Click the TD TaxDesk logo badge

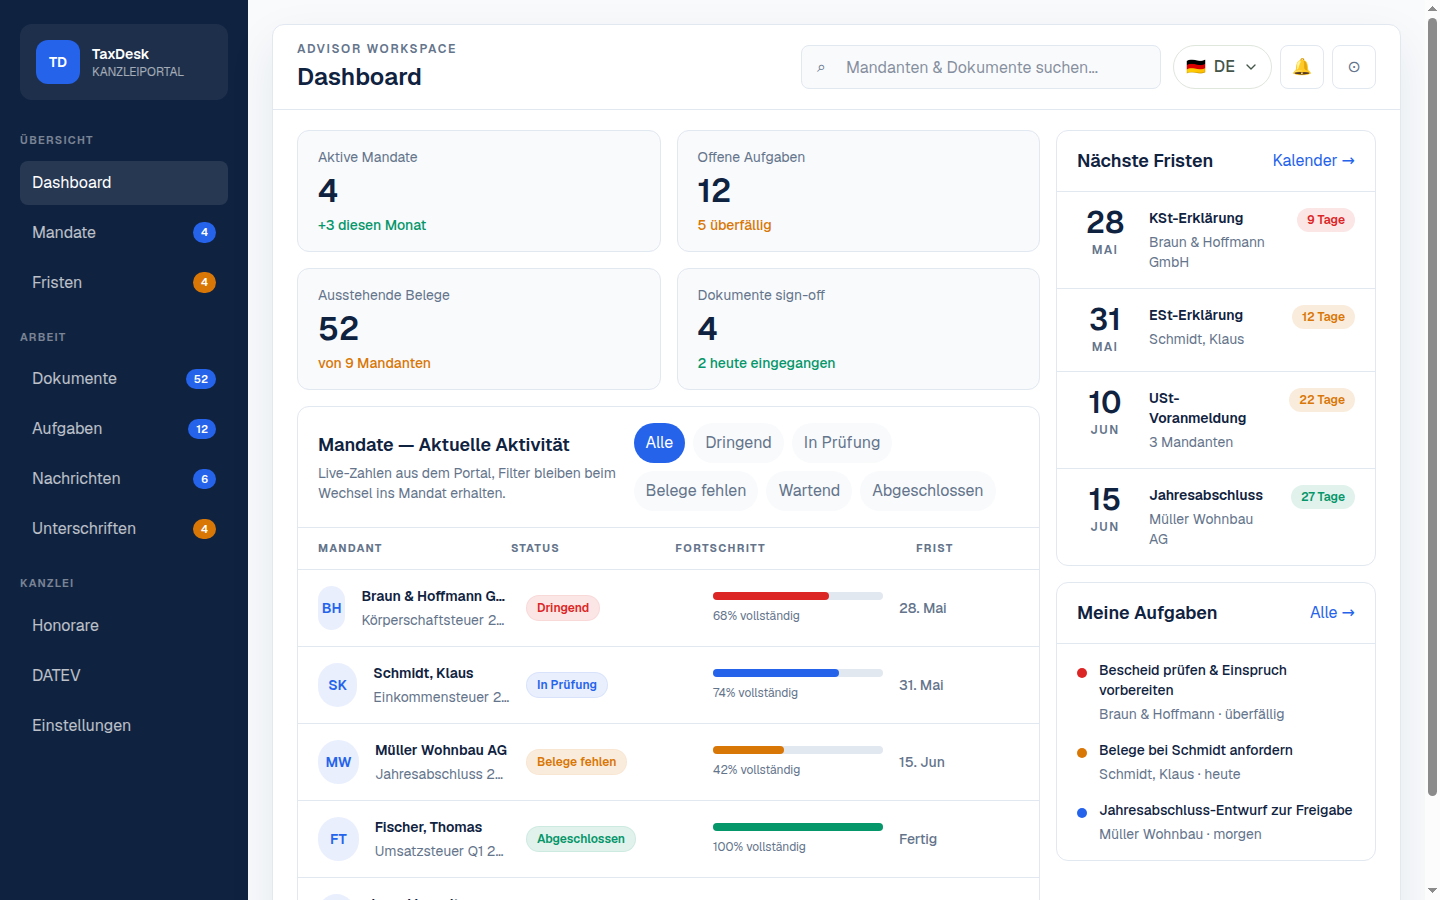pos(58,62)
